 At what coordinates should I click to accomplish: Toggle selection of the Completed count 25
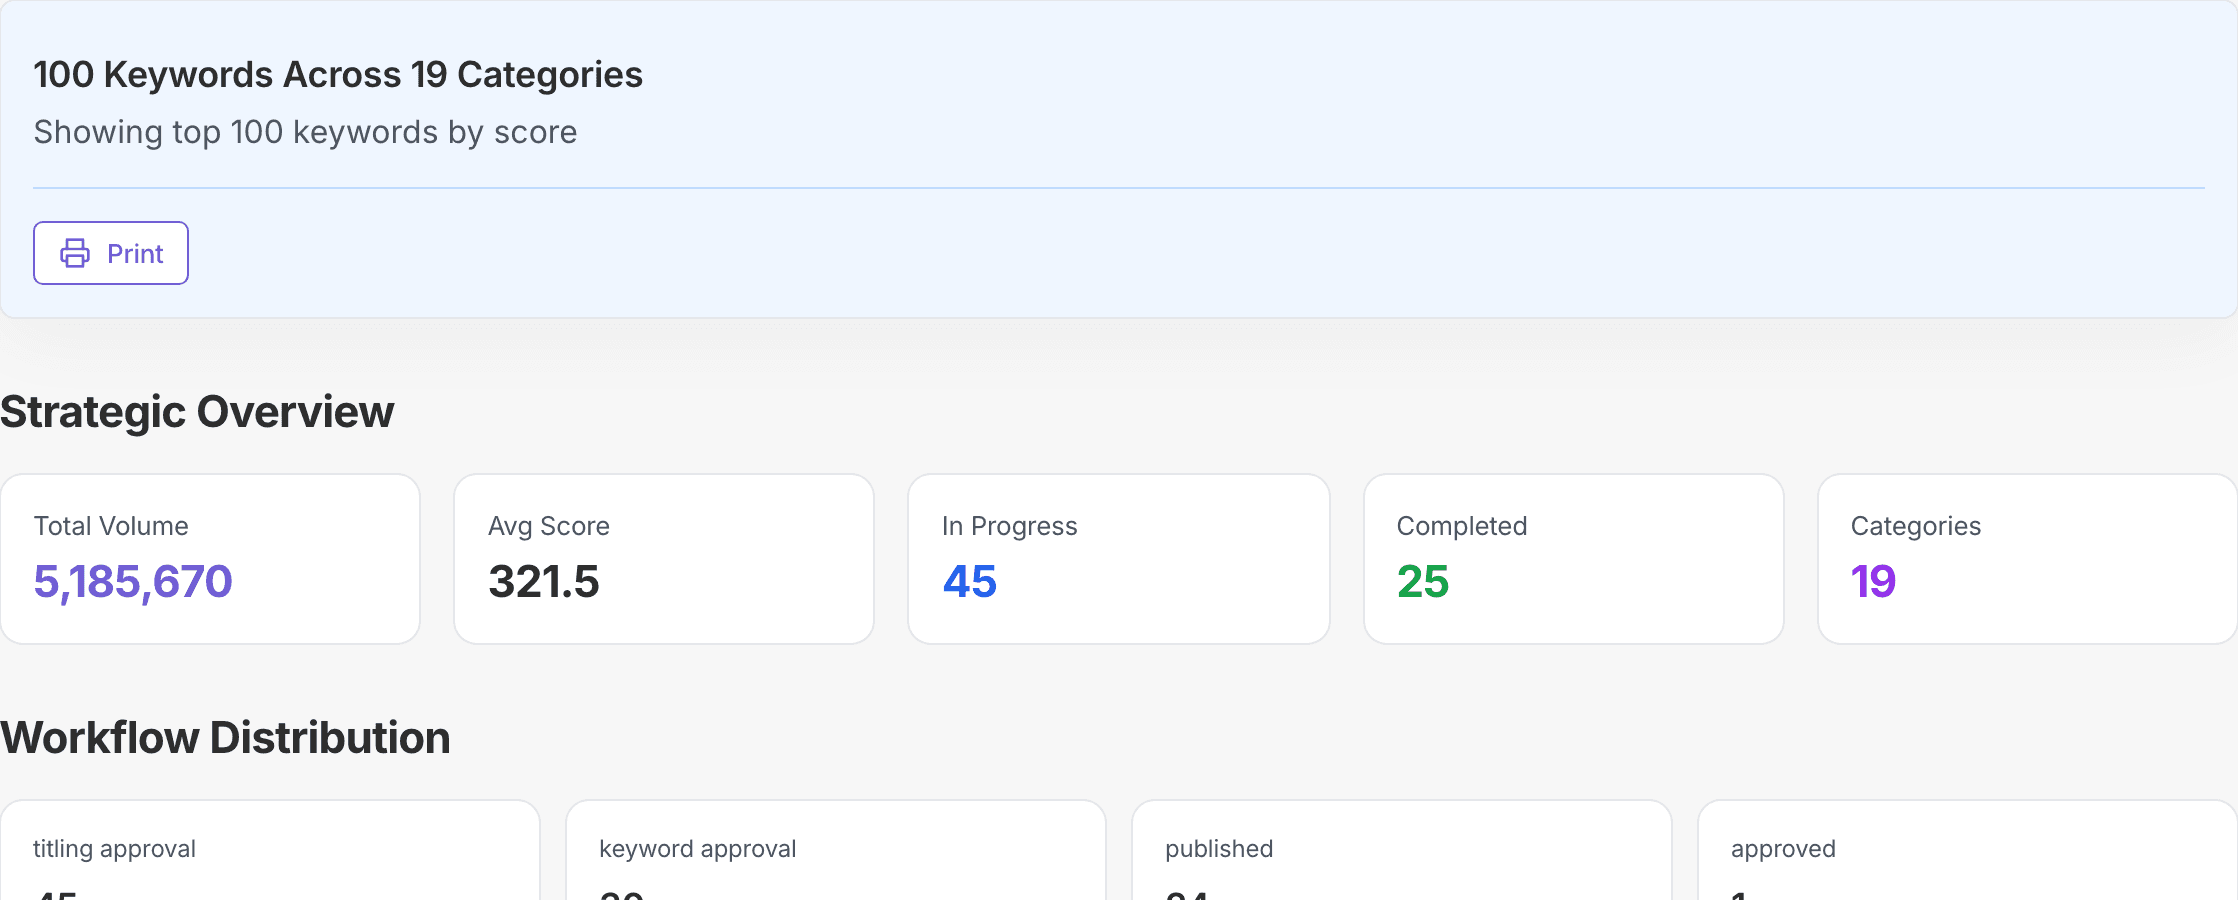[1423, 583]
